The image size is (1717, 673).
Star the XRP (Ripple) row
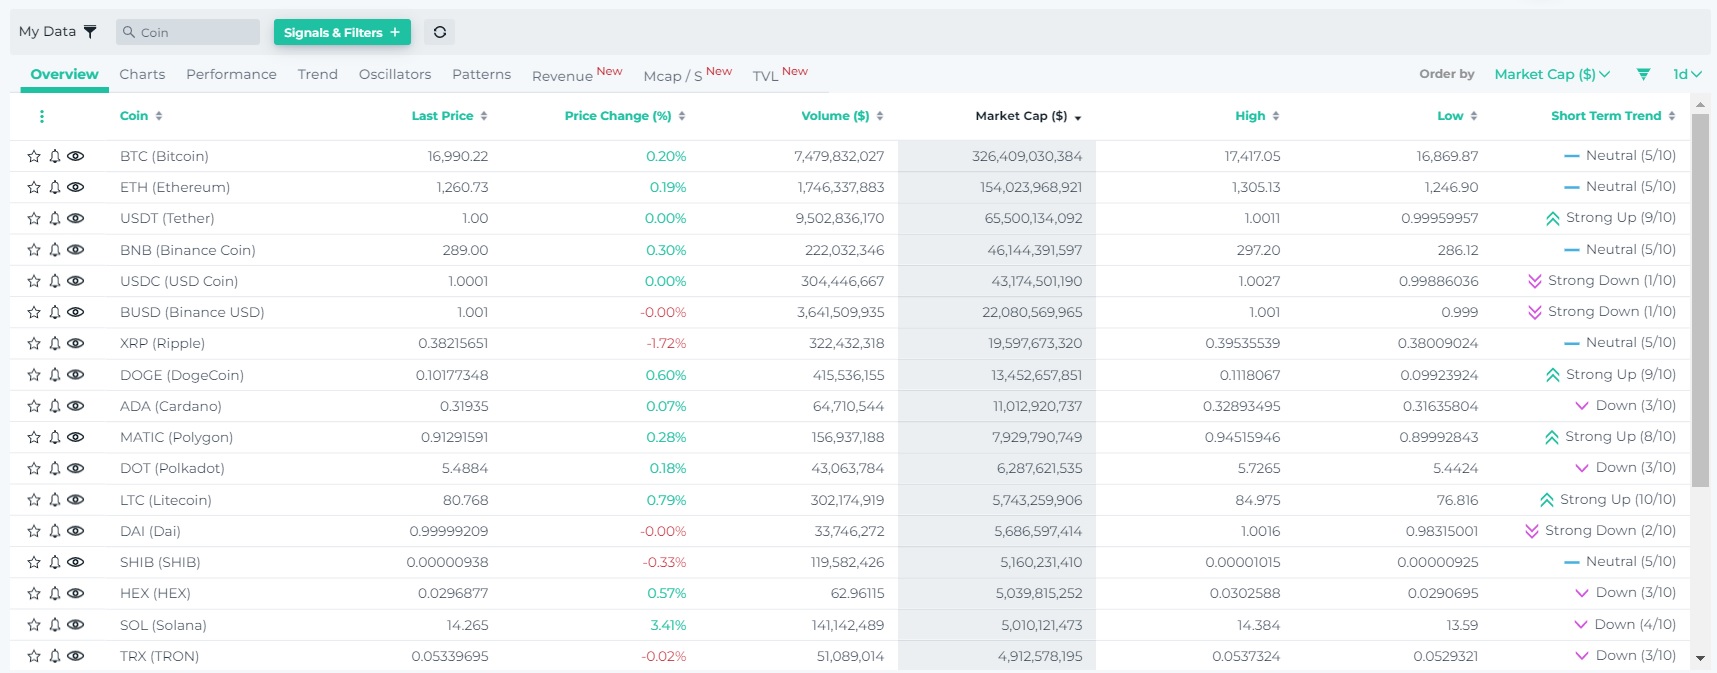click(34, 343)
